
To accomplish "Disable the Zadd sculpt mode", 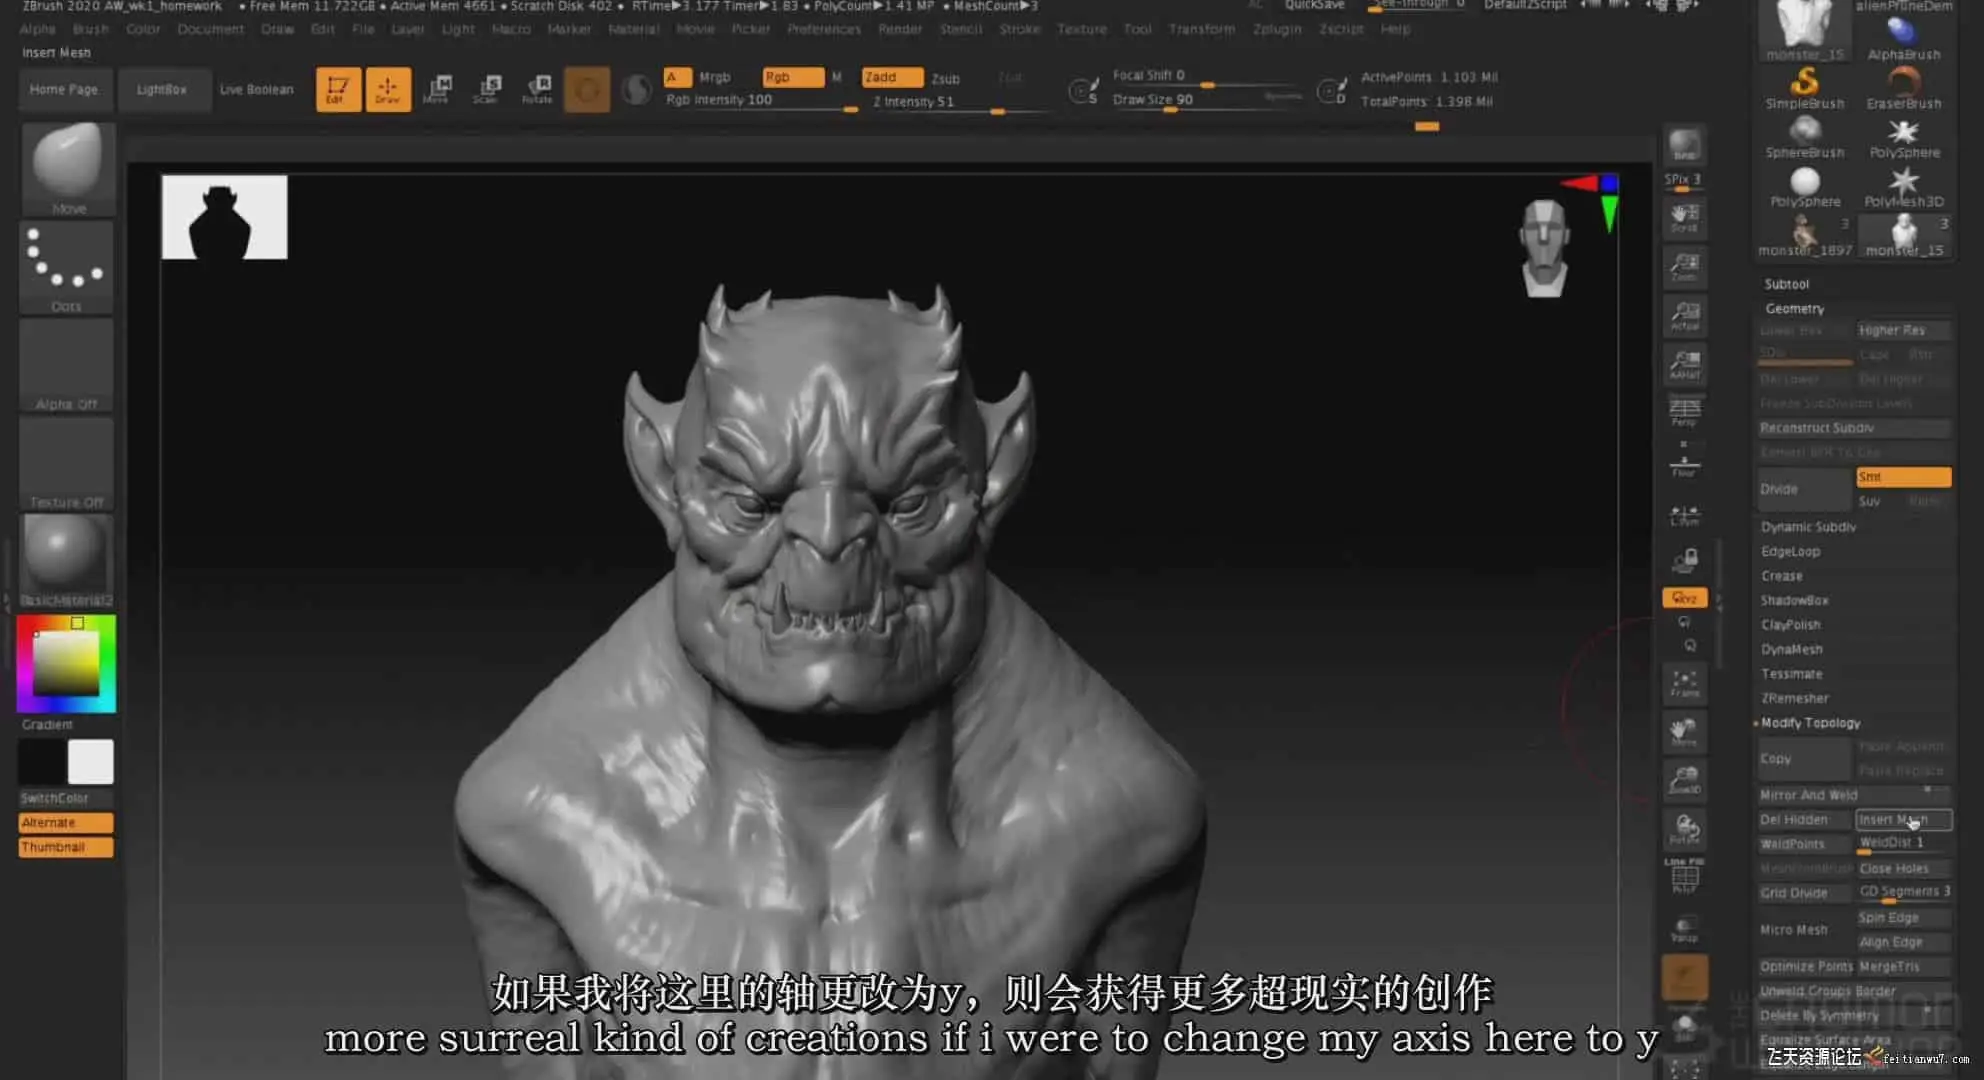I will [891, 77].
